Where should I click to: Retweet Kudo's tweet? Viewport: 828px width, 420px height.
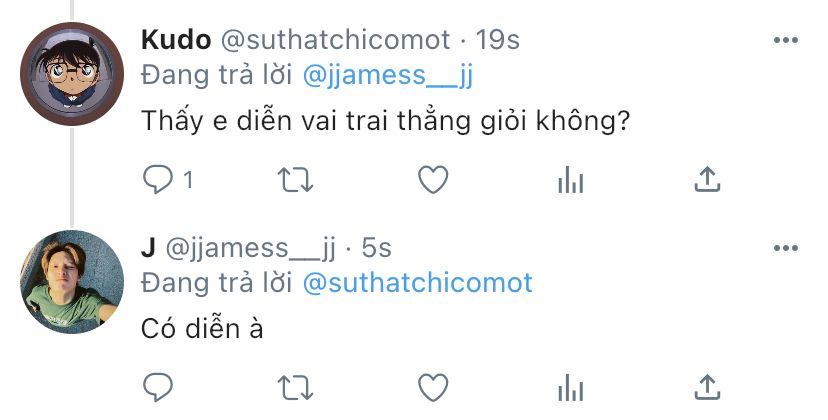point(296,180)
